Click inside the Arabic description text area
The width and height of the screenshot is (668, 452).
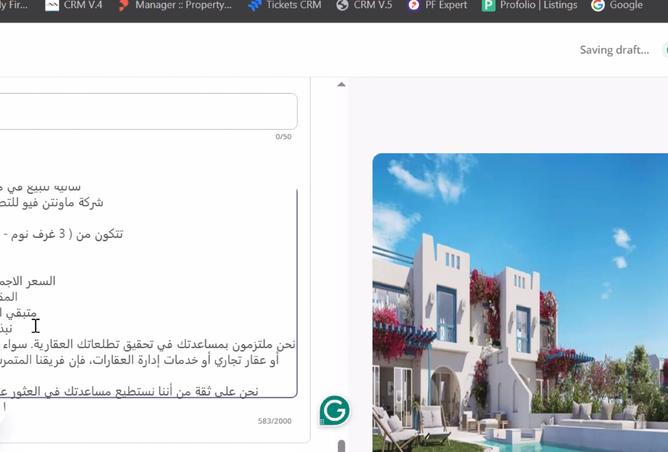(x=148, y=293)
